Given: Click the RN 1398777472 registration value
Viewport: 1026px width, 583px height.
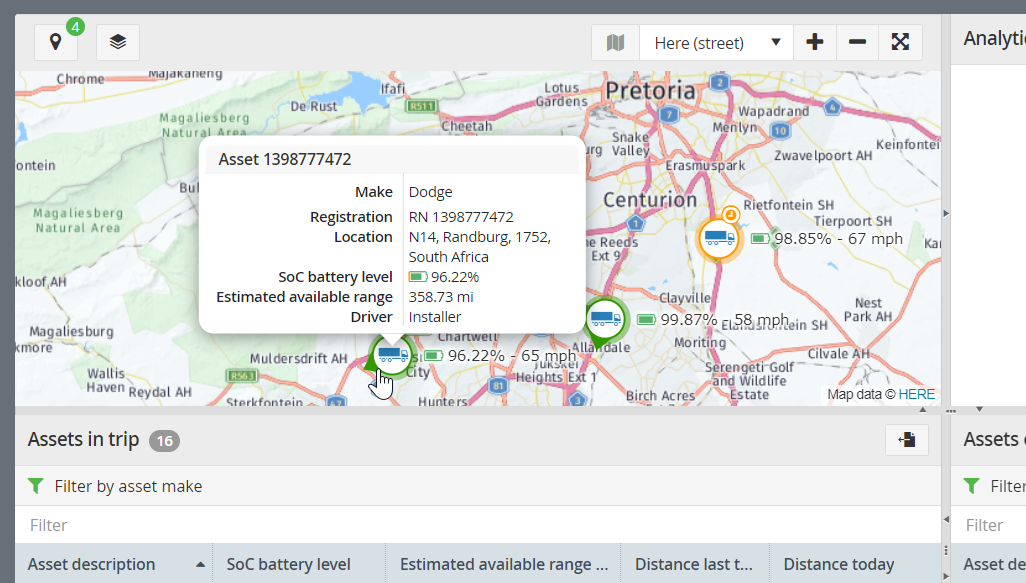Looking at the screenshot, I should tap(461, 217).
